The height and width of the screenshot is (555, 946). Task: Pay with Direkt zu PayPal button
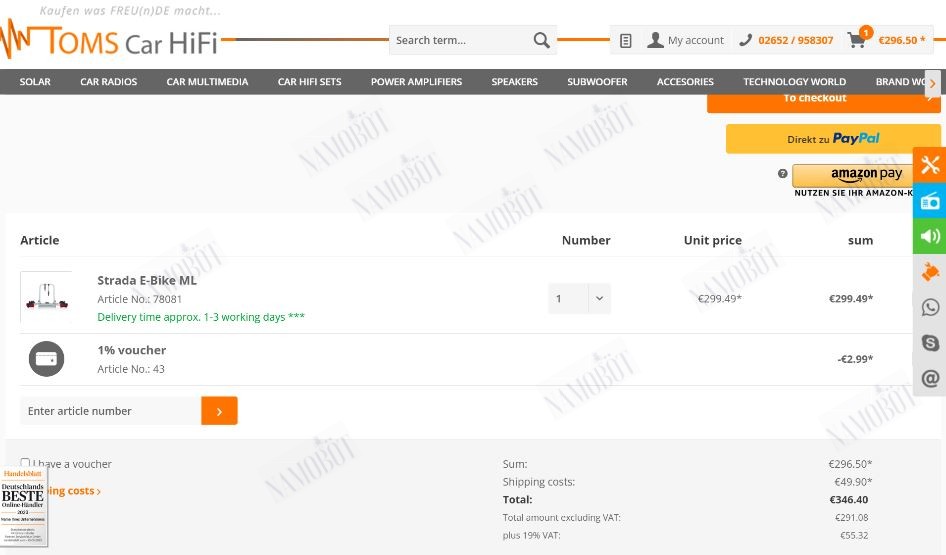click(833, 139)
